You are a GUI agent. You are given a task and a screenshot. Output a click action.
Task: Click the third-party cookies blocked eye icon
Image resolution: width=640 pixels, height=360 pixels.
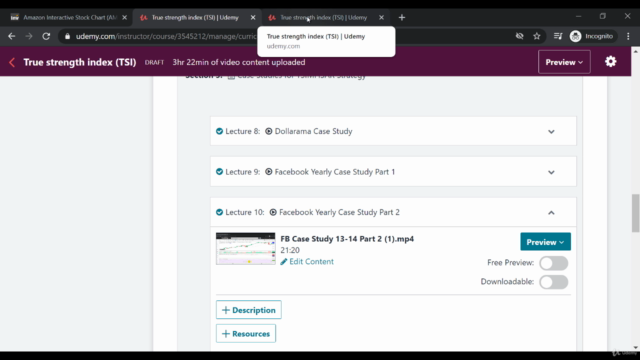(x=519, y=36)
